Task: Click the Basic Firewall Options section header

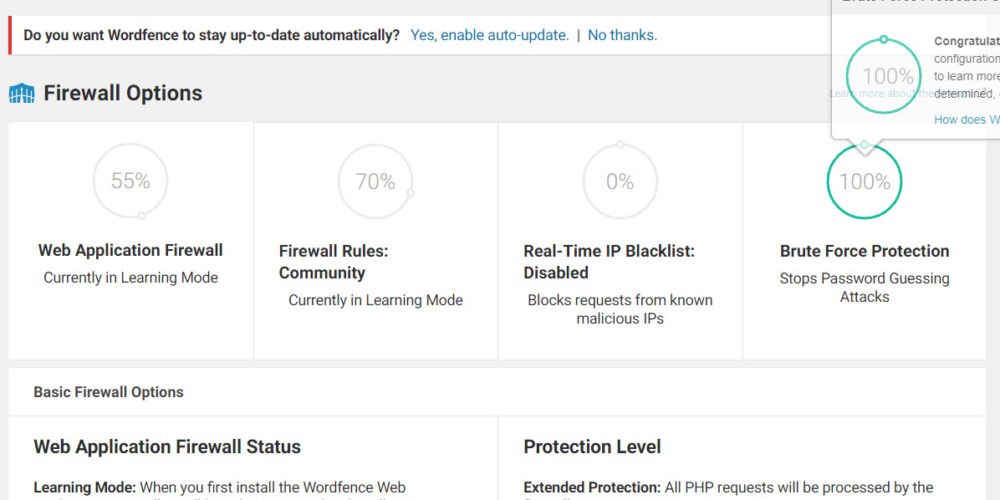Action: (x=108, y=392)
